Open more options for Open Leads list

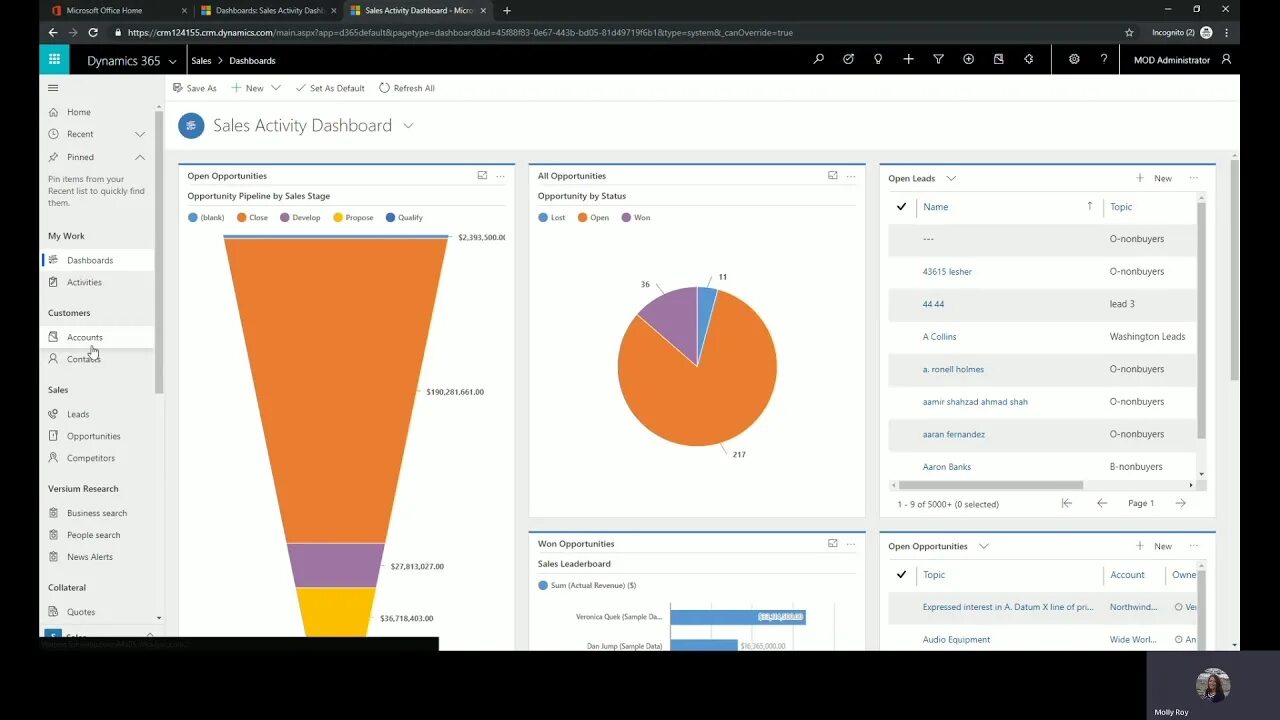pos(1193,178)
